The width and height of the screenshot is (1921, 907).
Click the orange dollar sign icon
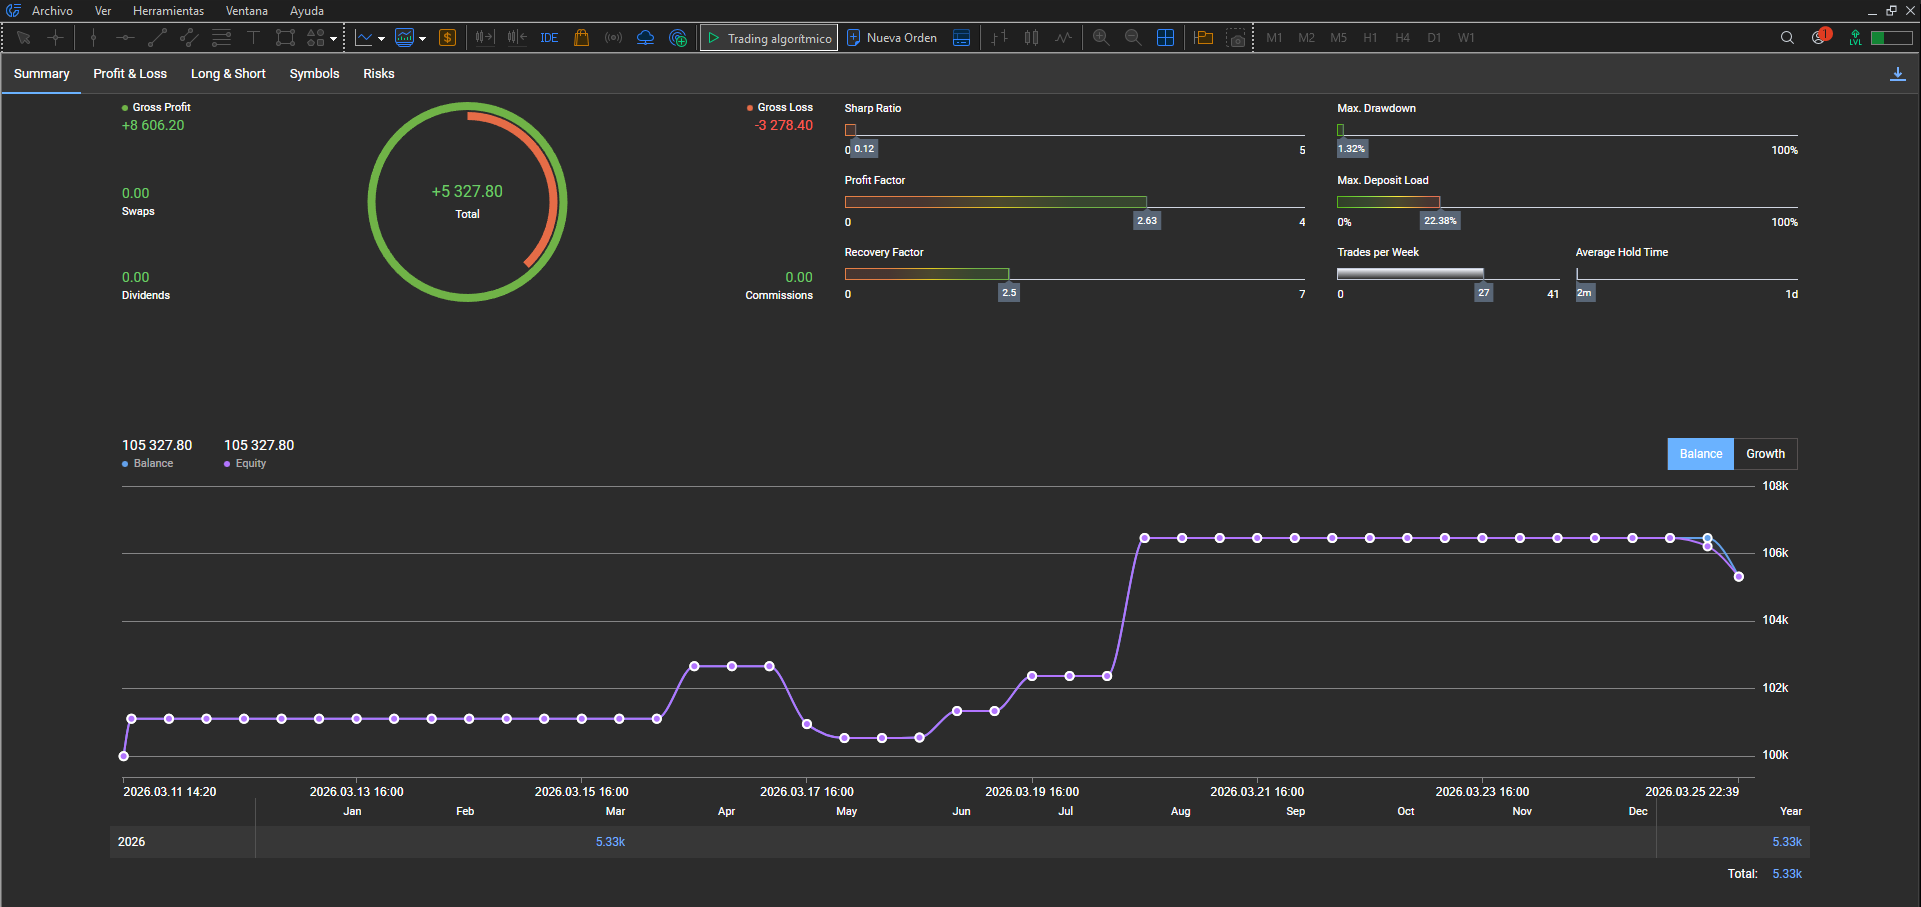[447, 38]
